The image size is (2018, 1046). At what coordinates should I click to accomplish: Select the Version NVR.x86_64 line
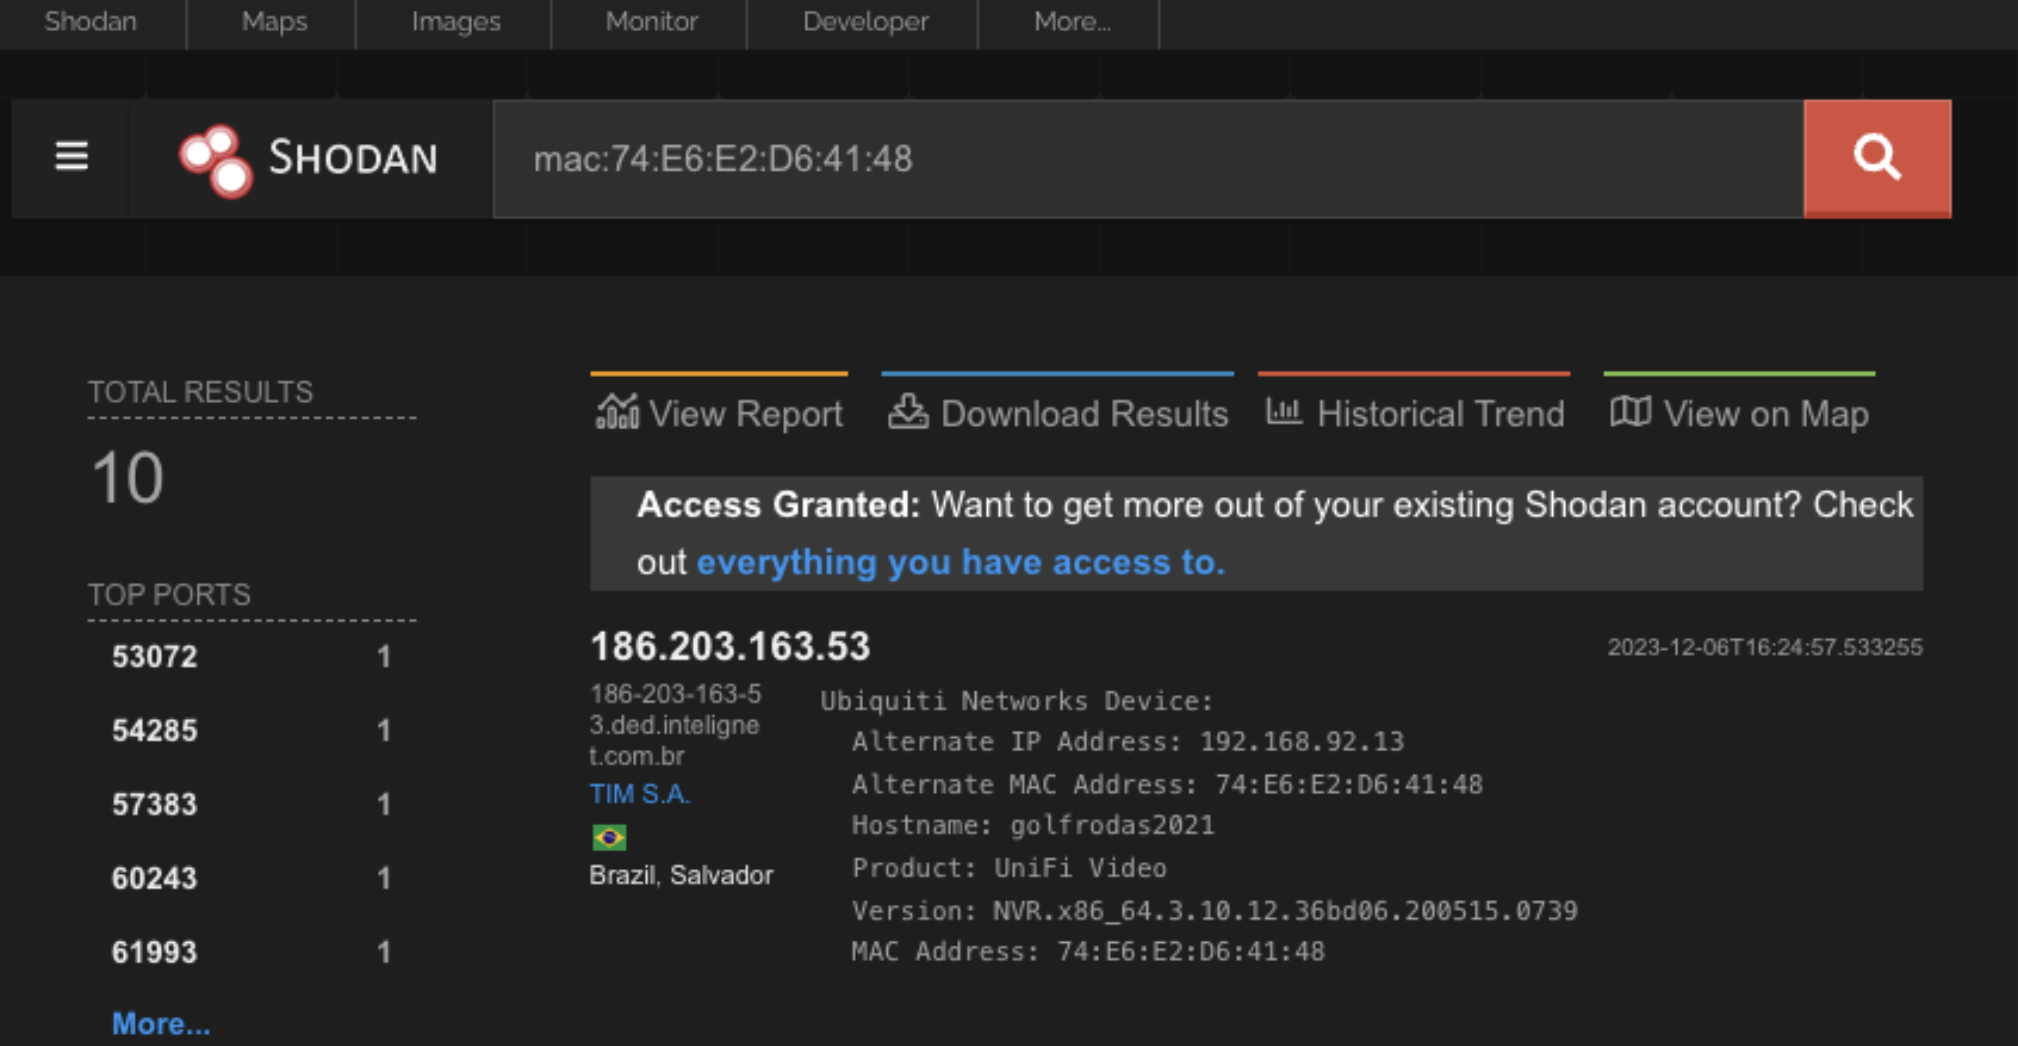point(1214,910)
